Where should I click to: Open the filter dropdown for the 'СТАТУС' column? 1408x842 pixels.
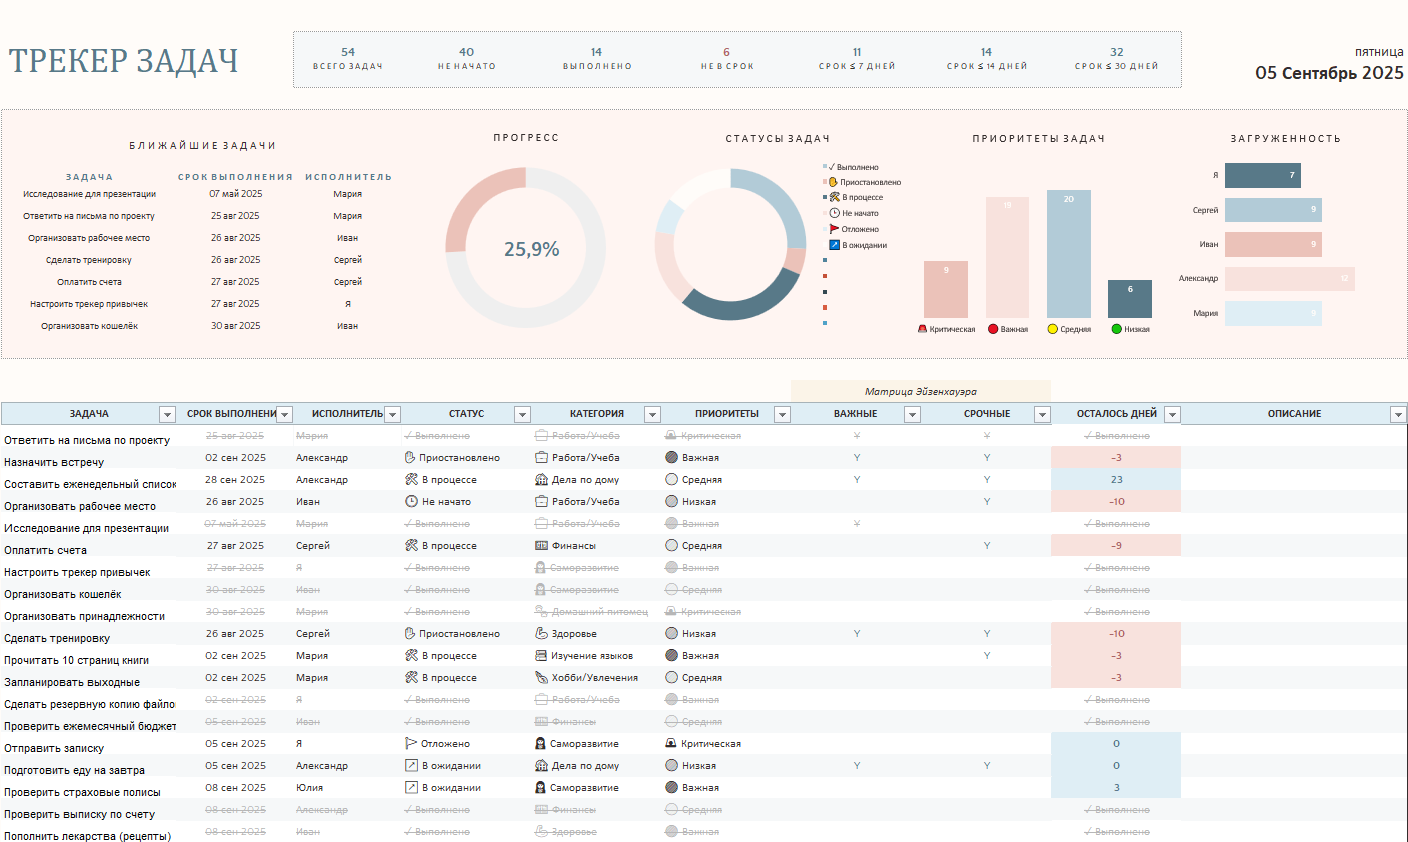point(522,414)
